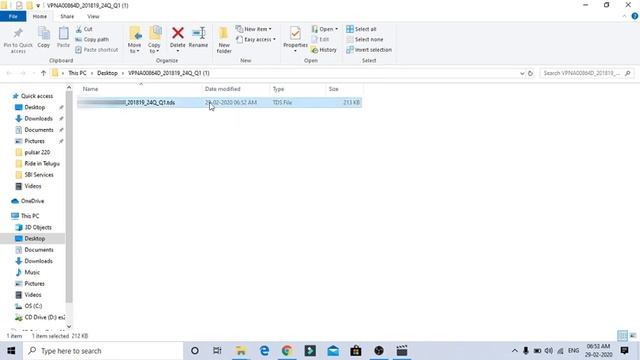Open the New item dropdown
Image resolution: width=640 pixels, height=360 pixels.
tap(253, 29)
